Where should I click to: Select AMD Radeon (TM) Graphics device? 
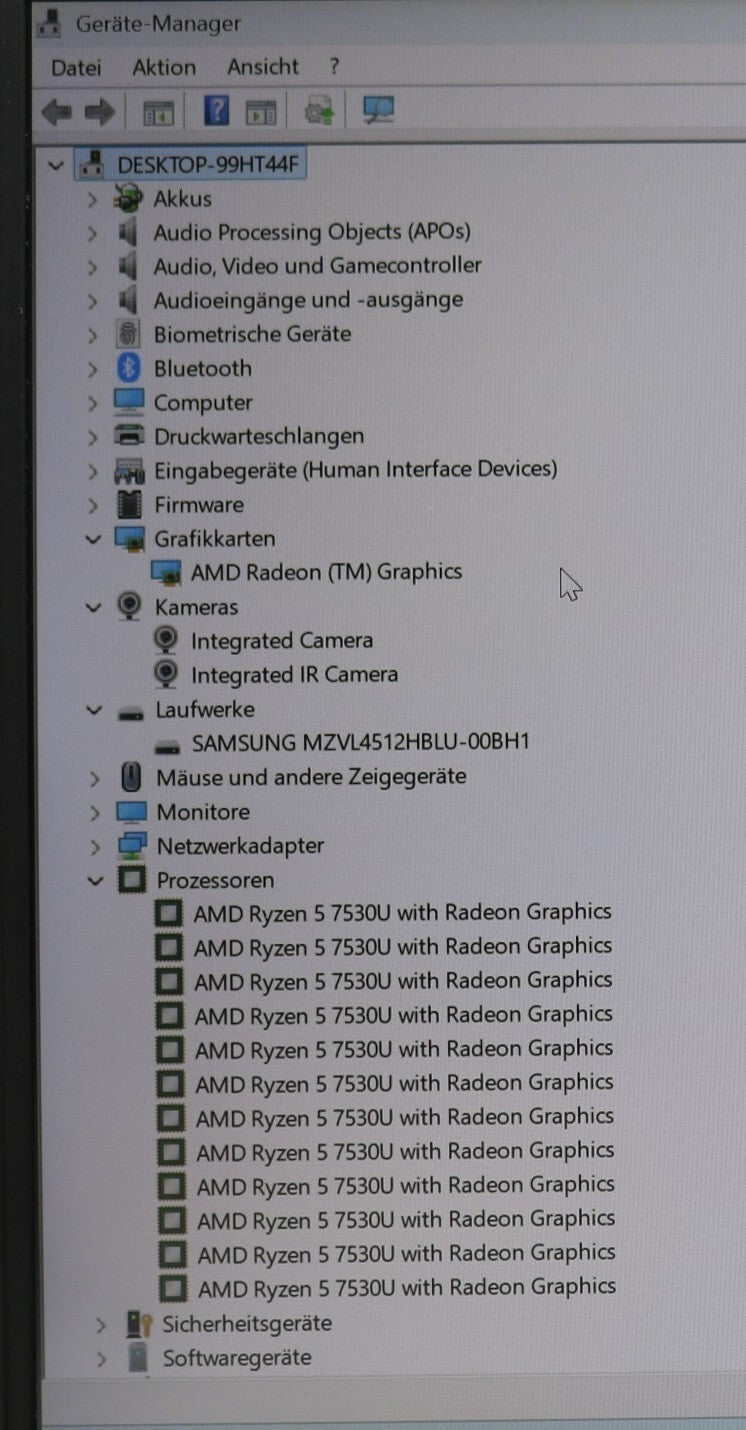click(326, 572)
